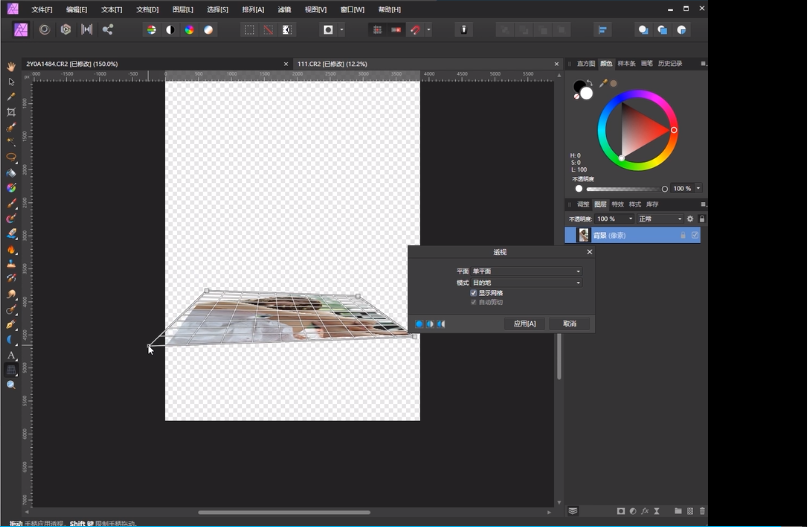Open the Edit [E] menu

click(77, 9)
